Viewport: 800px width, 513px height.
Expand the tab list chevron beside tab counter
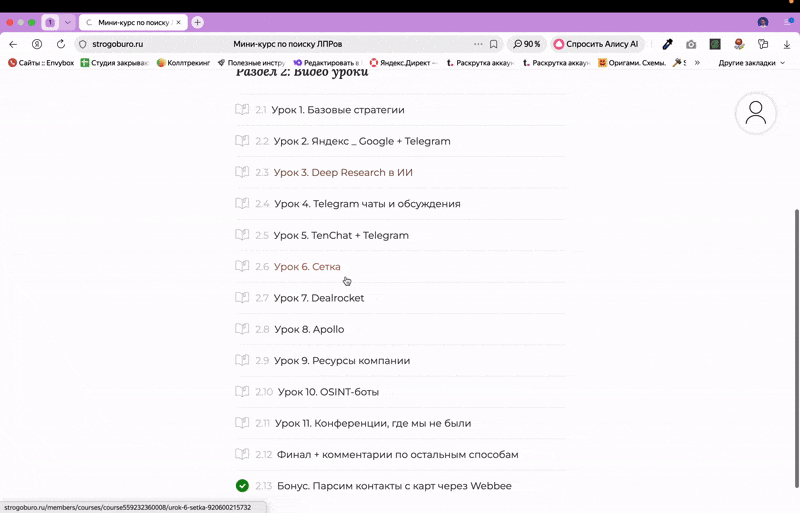click(67, 22)
